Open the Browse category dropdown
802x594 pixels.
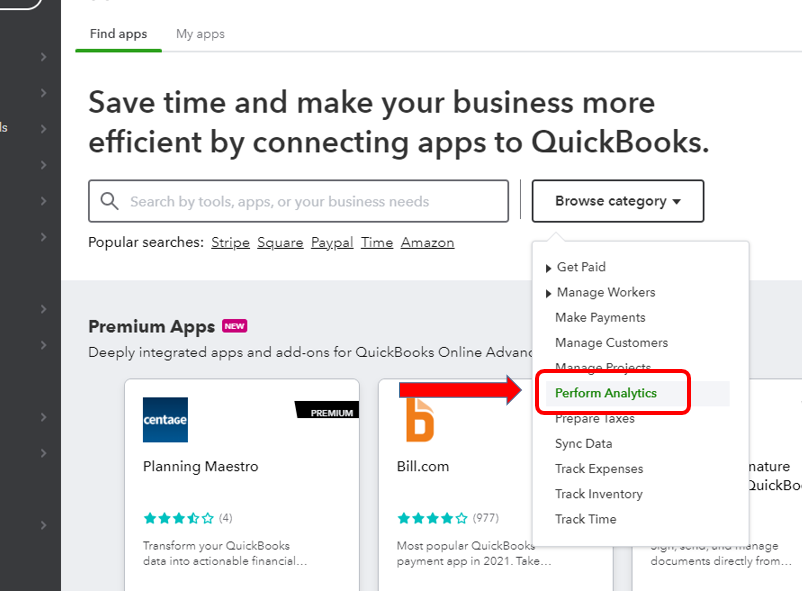click(x=617, y=201)
